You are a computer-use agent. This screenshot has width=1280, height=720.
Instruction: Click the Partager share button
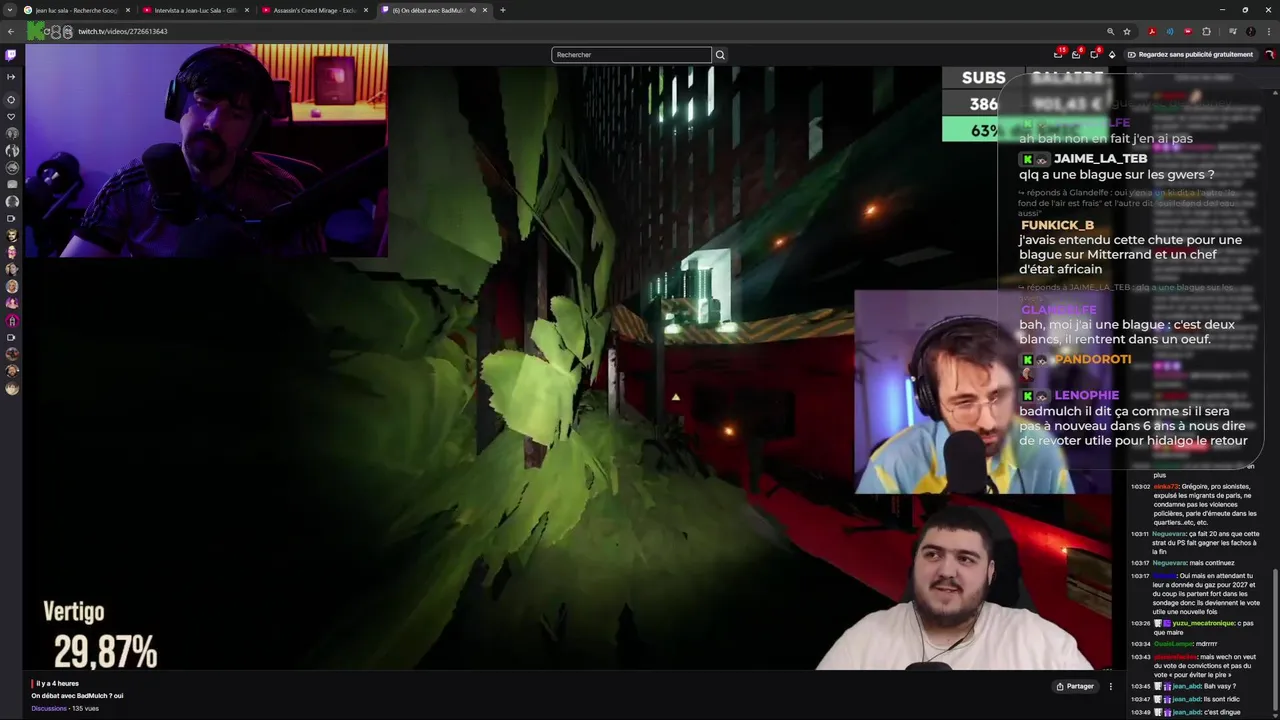tap(1075, 686)
